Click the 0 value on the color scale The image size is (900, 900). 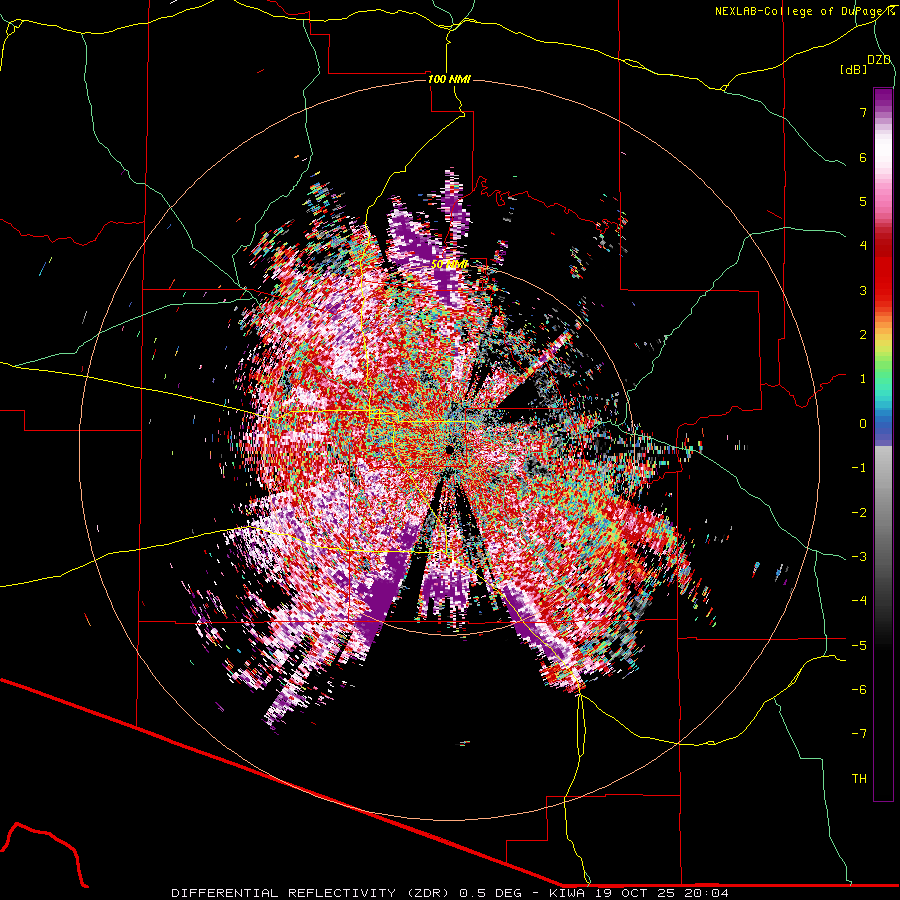coord(863,424)
